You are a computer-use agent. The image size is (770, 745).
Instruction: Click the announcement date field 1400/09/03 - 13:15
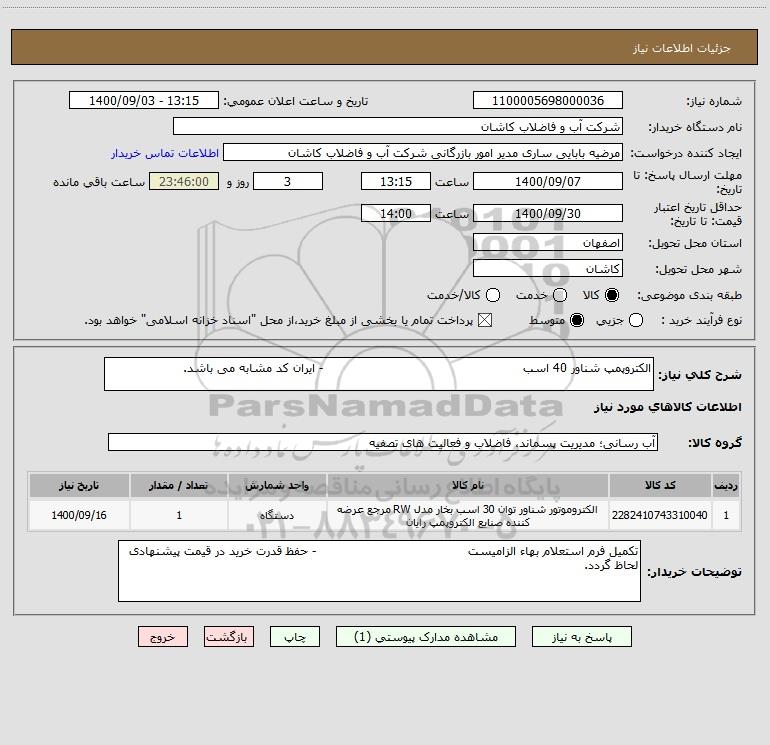click(x=144, y=100)
